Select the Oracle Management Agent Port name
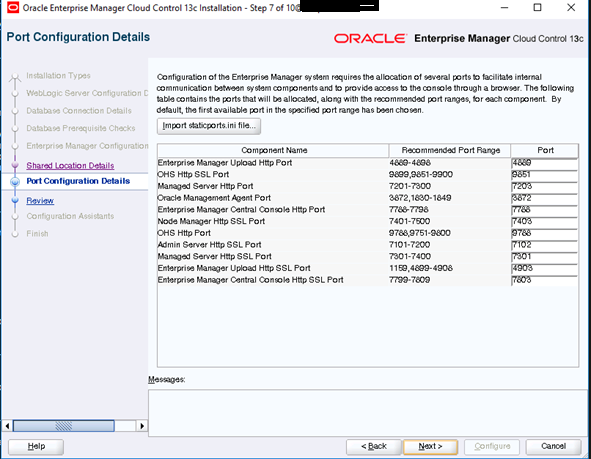591x459 pixels. coord(214,198)
